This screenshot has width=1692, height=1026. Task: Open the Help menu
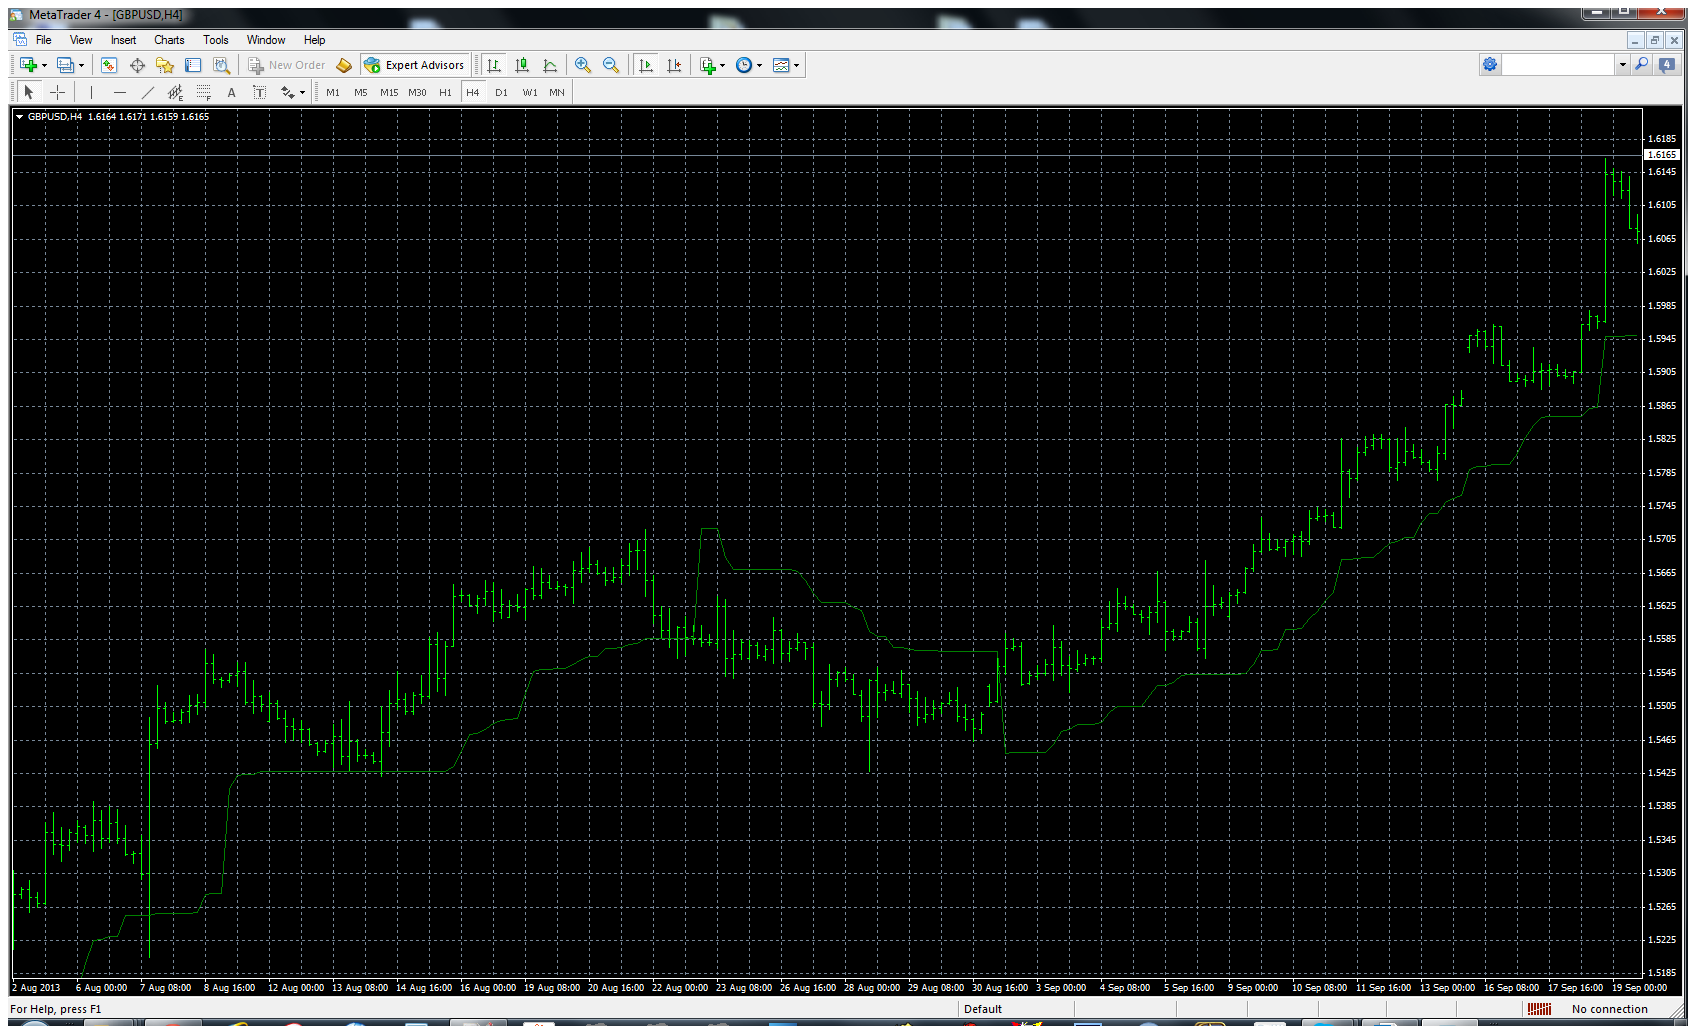click(x=315, y=40)
